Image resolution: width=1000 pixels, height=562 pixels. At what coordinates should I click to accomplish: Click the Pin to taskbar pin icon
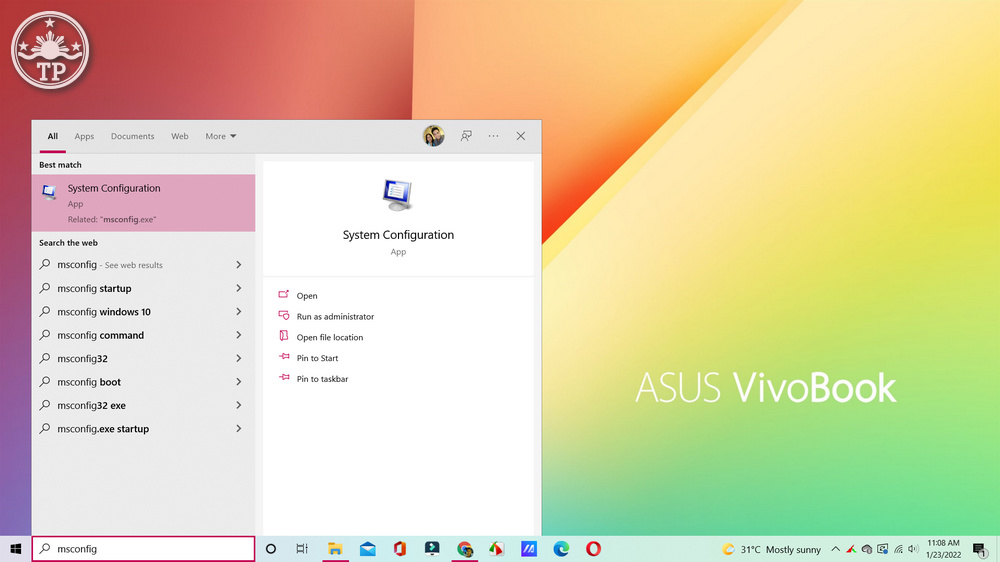tap(284, 378)
